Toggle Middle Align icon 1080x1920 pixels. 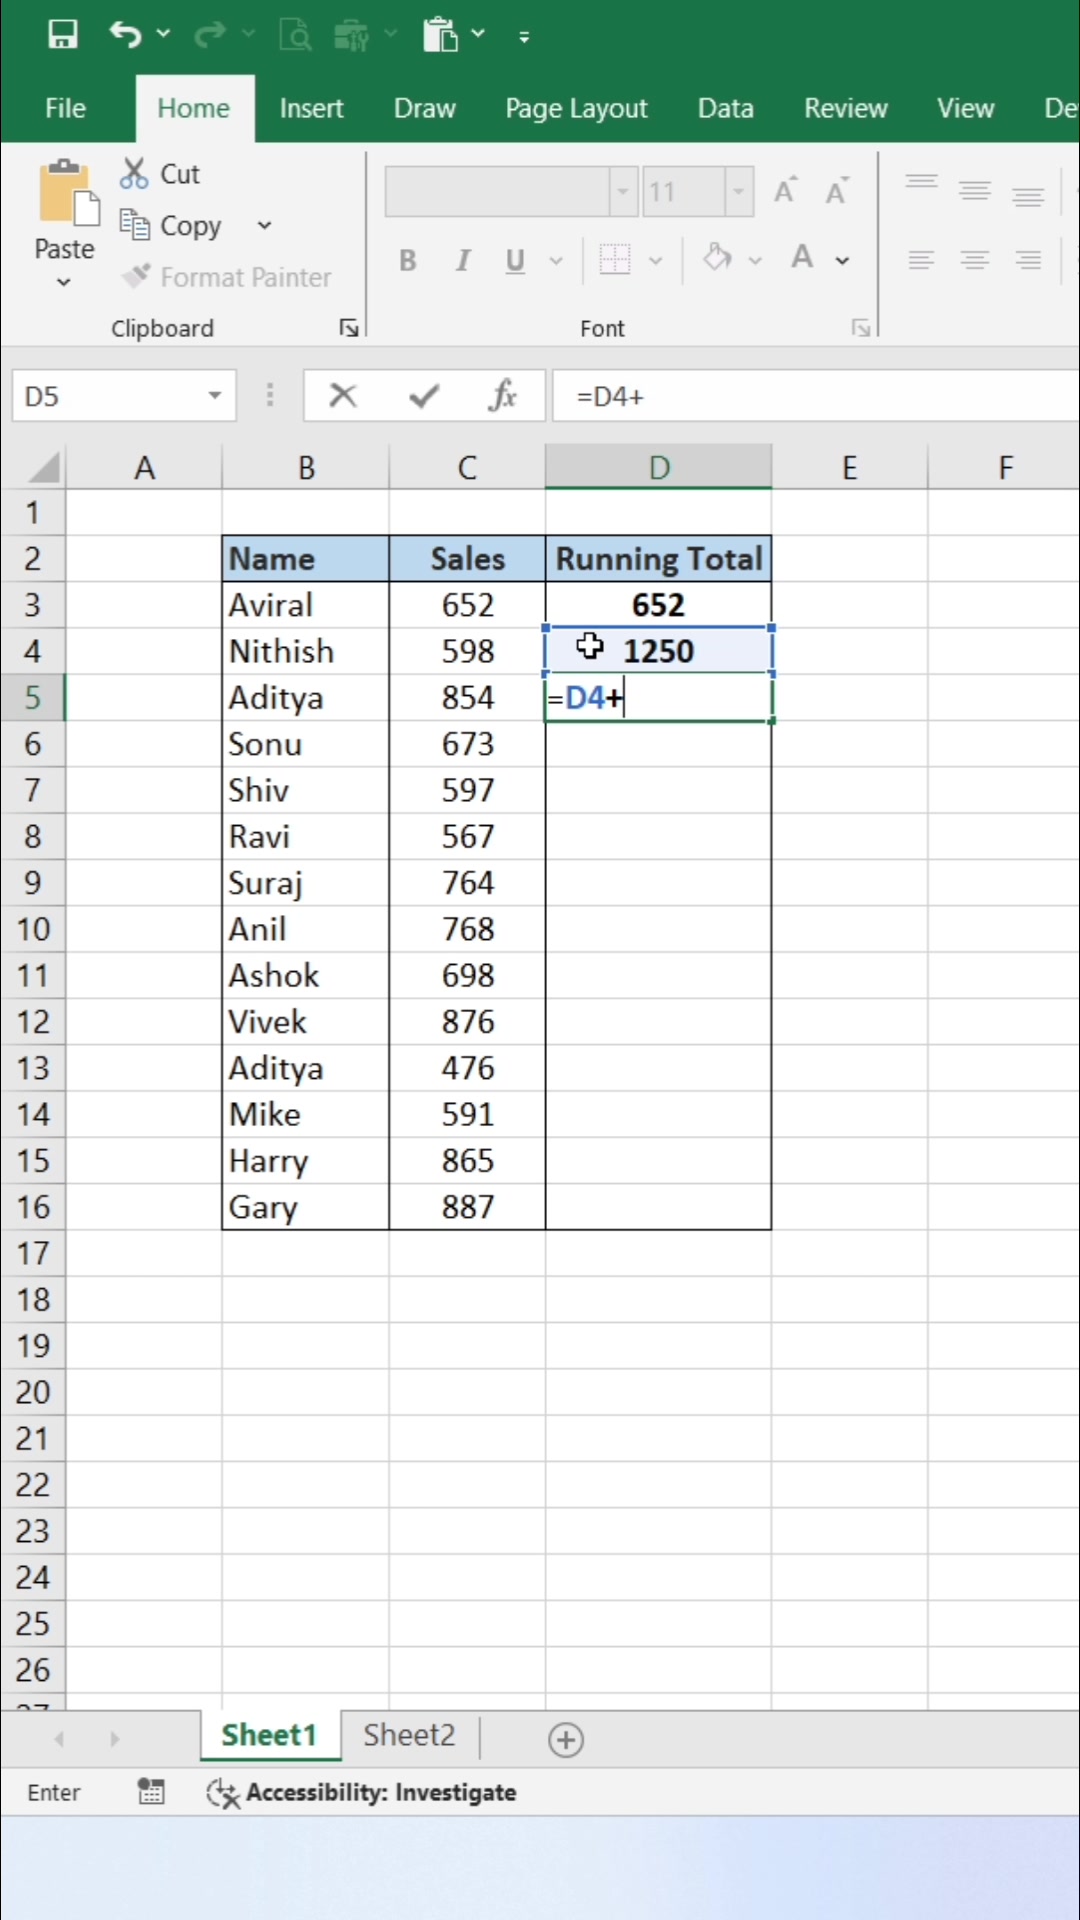click(x=975, y=190)
